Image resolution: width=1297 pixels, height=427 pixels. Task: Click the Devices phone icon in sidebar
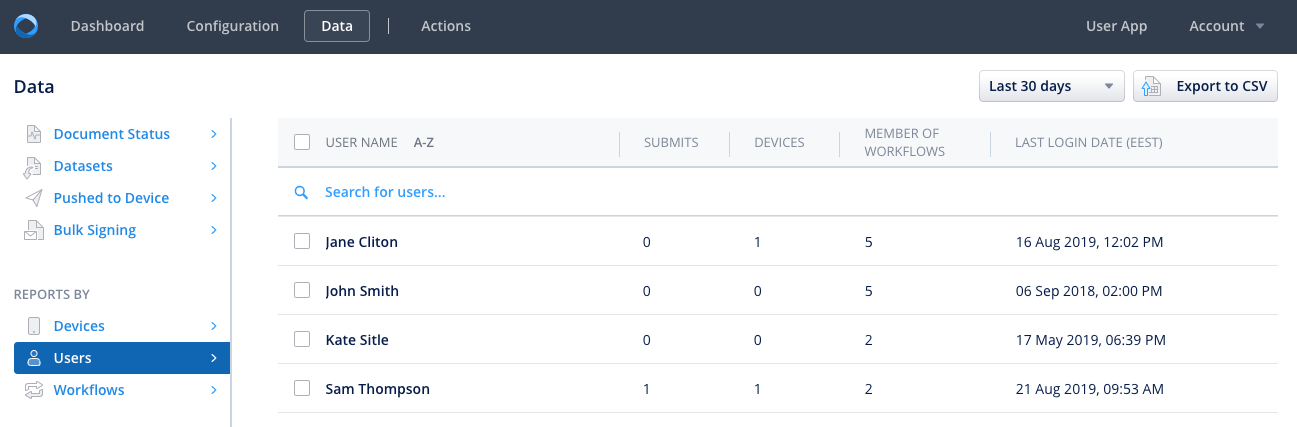[34, 326]
